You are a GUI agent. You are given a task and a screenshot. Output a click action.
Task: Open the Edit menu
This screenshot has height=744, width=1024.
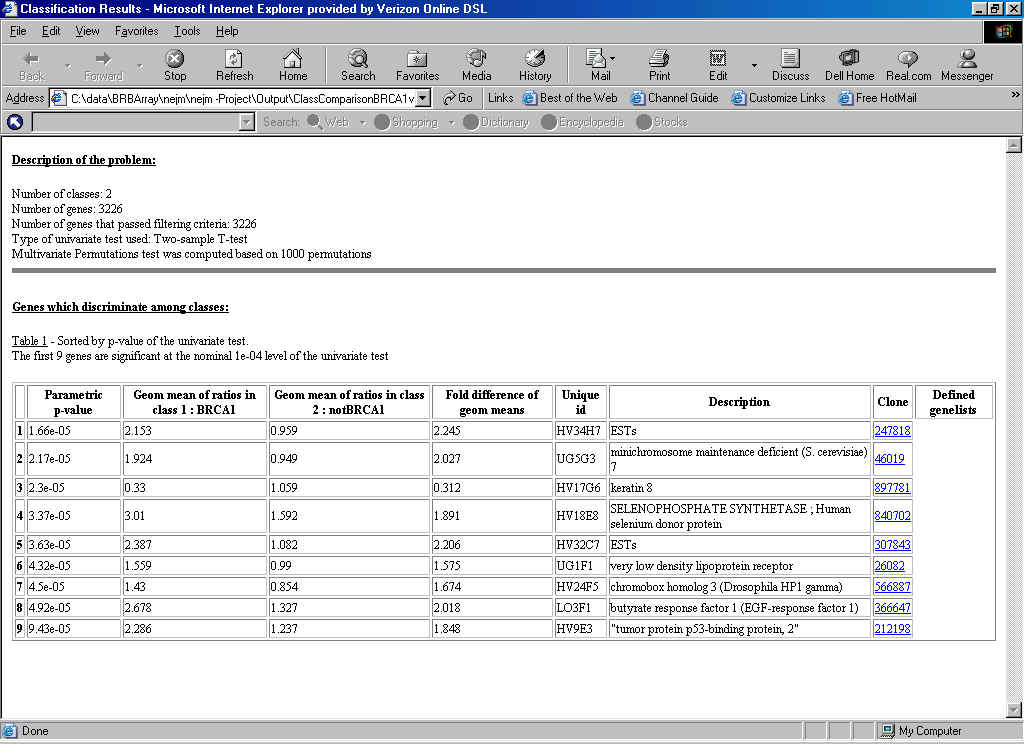[x=51, y=31]
